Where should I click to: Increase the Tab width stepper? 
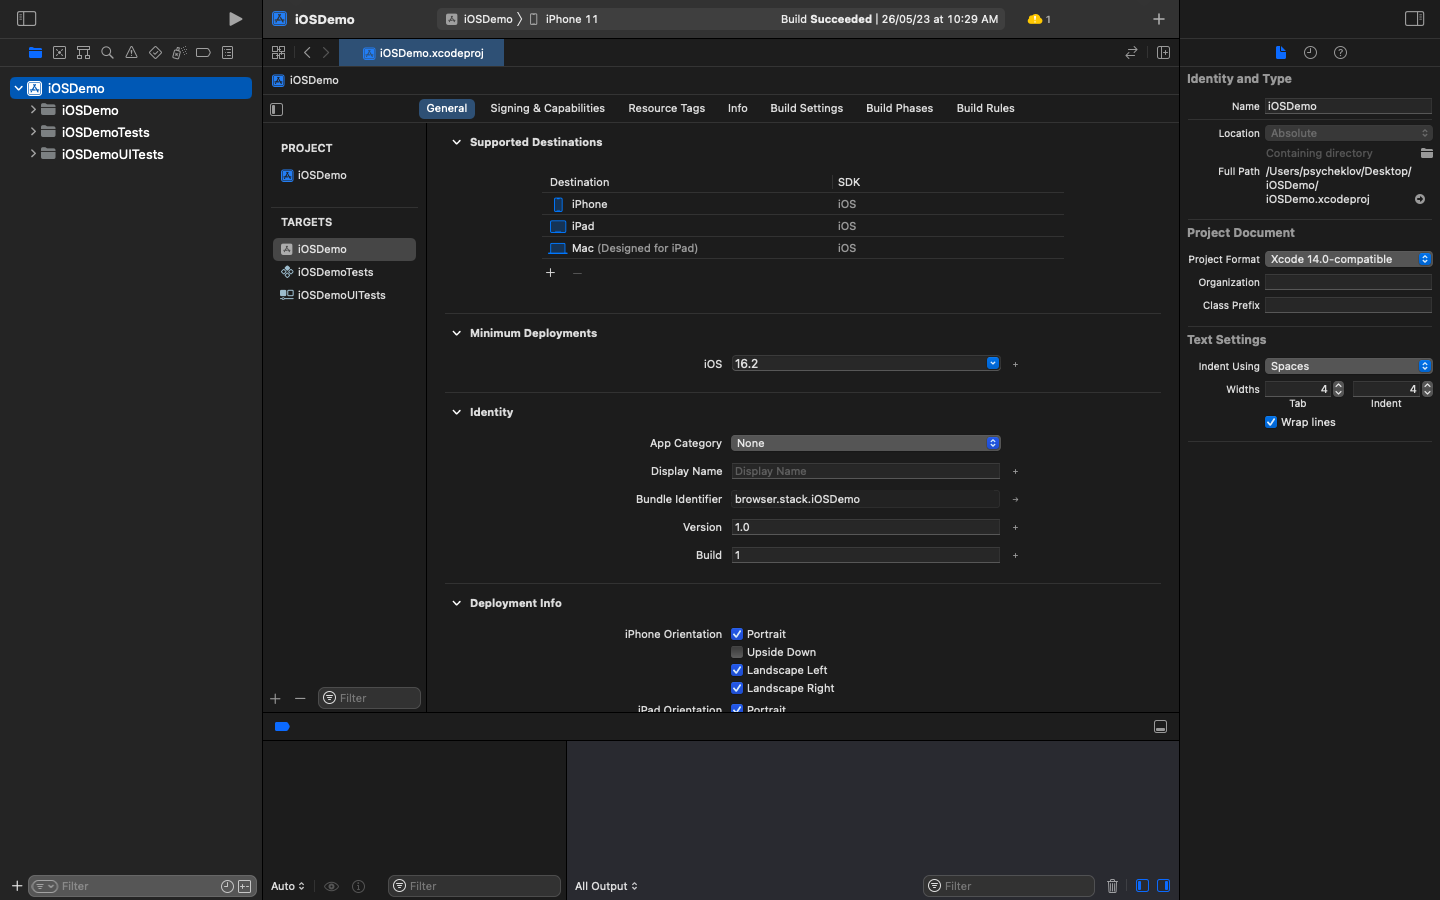(x=1338, y=385)
